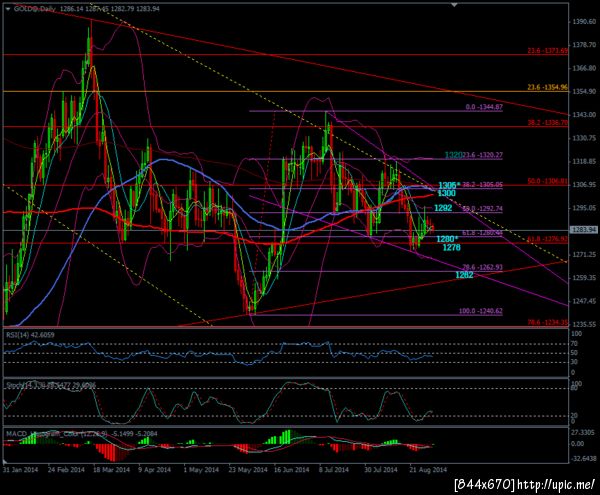Image resolution: width=600 pixels, height=495 pixels.
Task: Select the purple Fibonacci label 38.2 -1305.05
Action: (482, 185)
